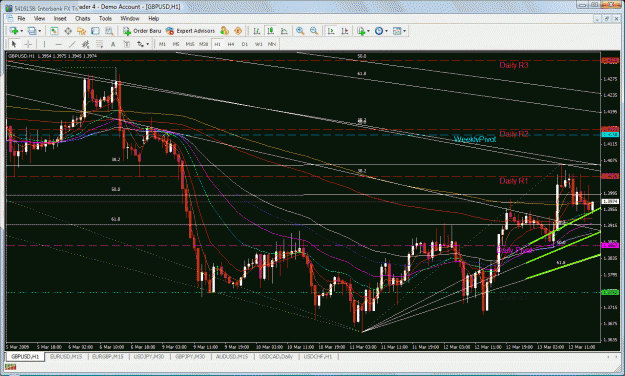Open the View menu
The image size is (625, 376).
click(x=39, y=18)
